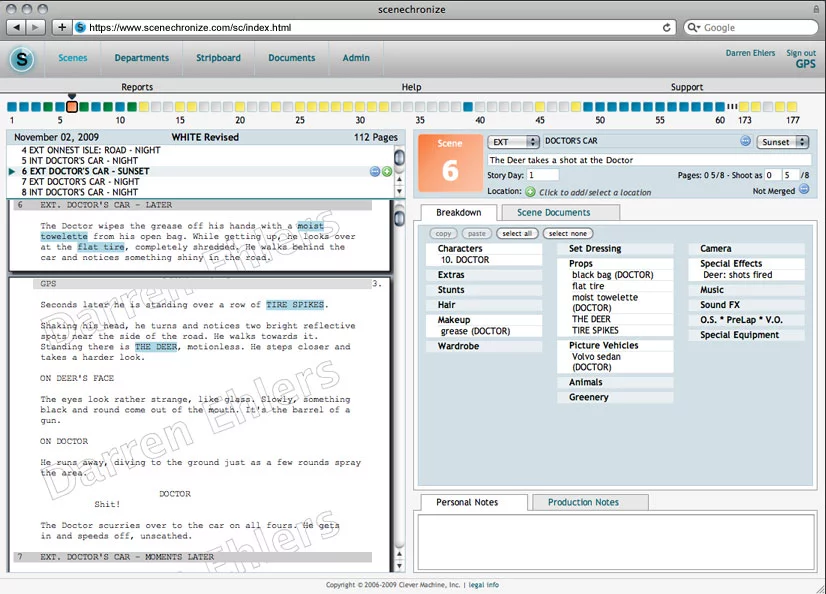The height and width of the screenshot is (594, 826).
Task: Open the Documents tab
Action: tap(291, 58)
